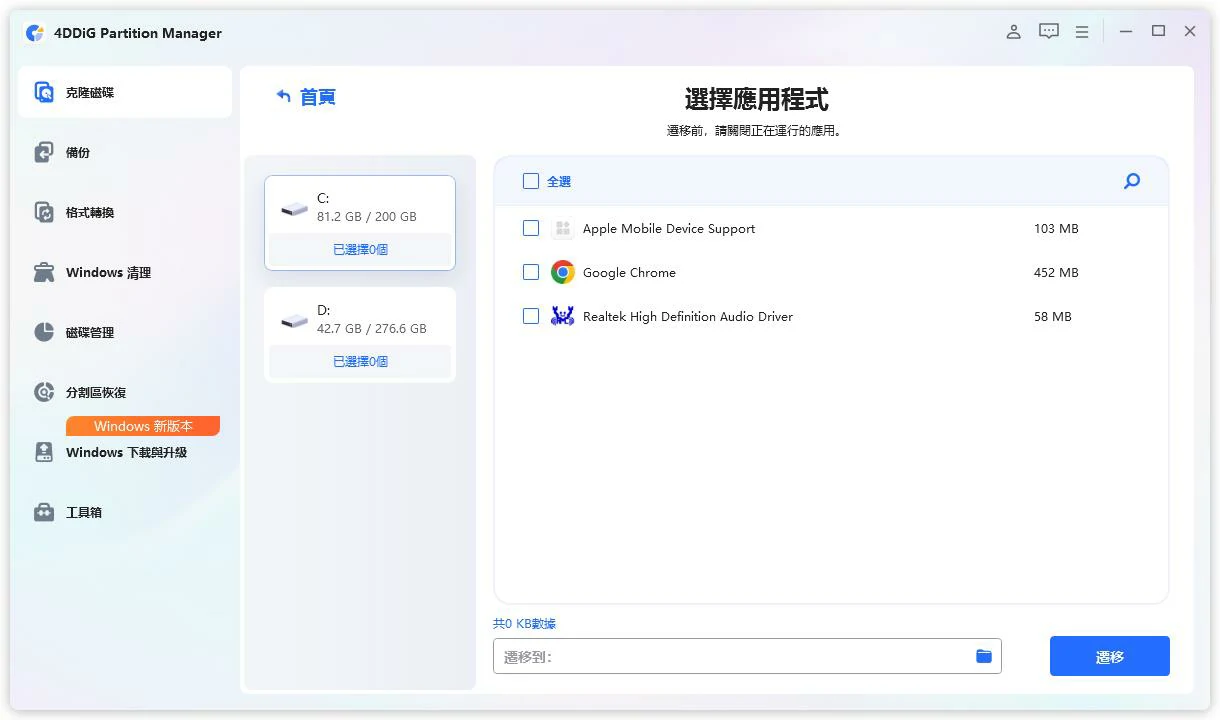Open the user account icon
Image resolution: width=1220 pixels, height=720 pixels.
(1013, 32)
